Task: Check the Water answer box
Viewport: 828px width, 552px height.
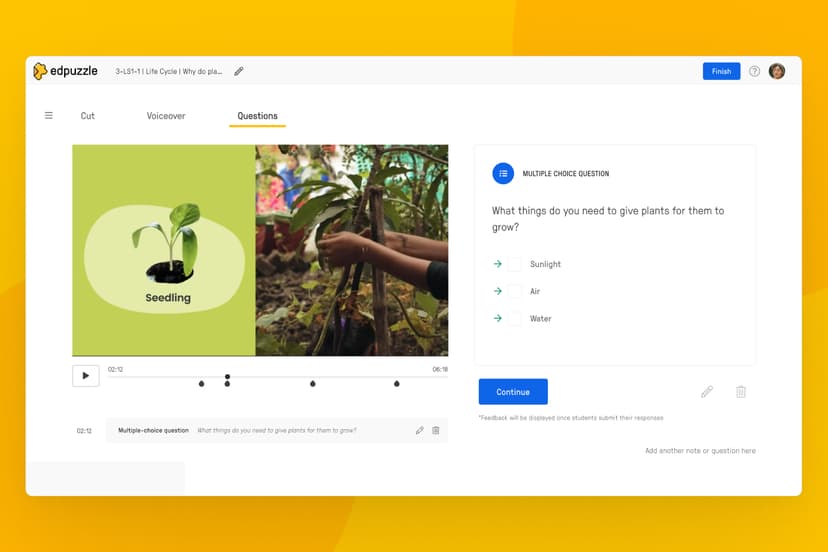Action: pyautogui.click(x=514, y=318)
